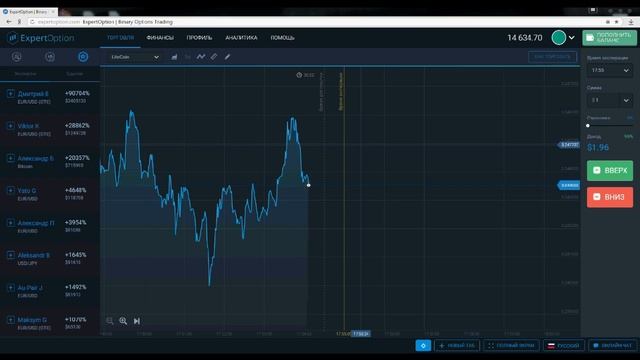
Task: Expand Viktor trader row plus icon
Action: [x=11, y=126]
